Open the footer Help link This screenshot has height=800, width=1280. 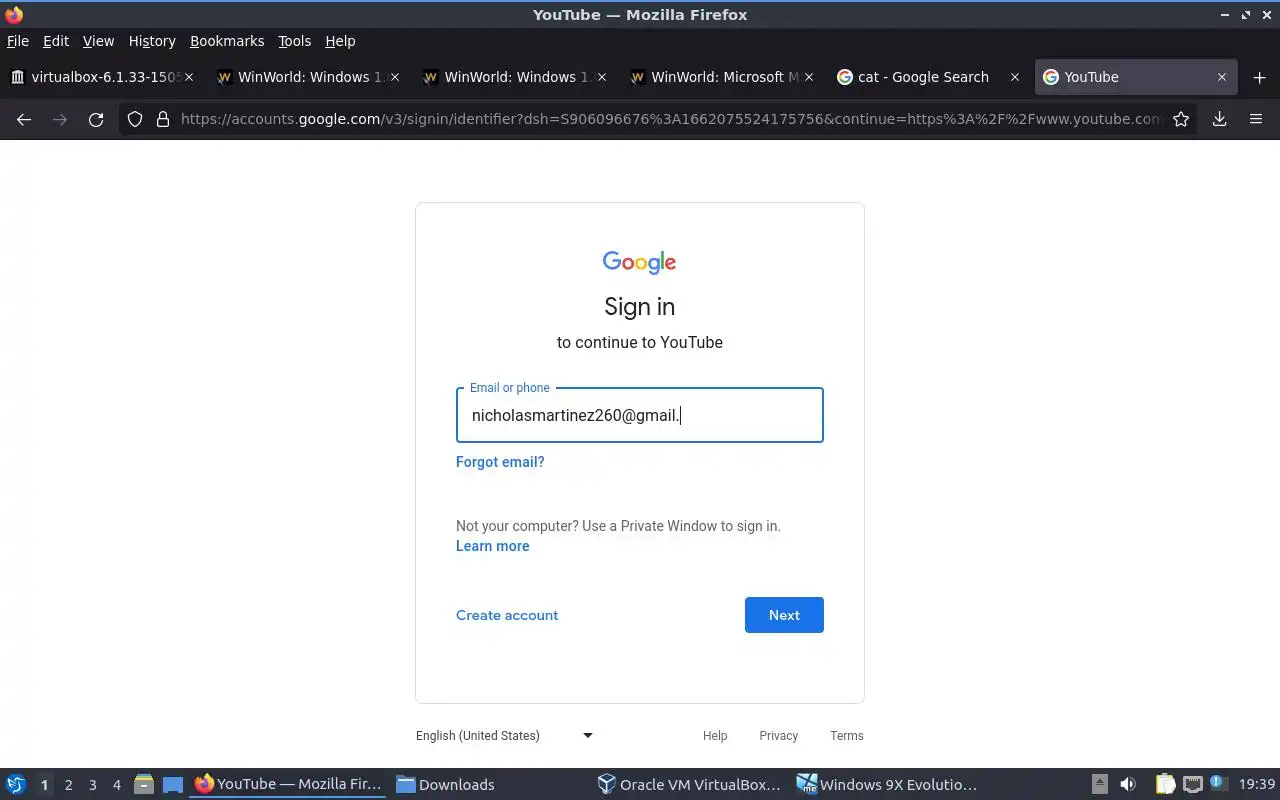(x=715, y=735)
